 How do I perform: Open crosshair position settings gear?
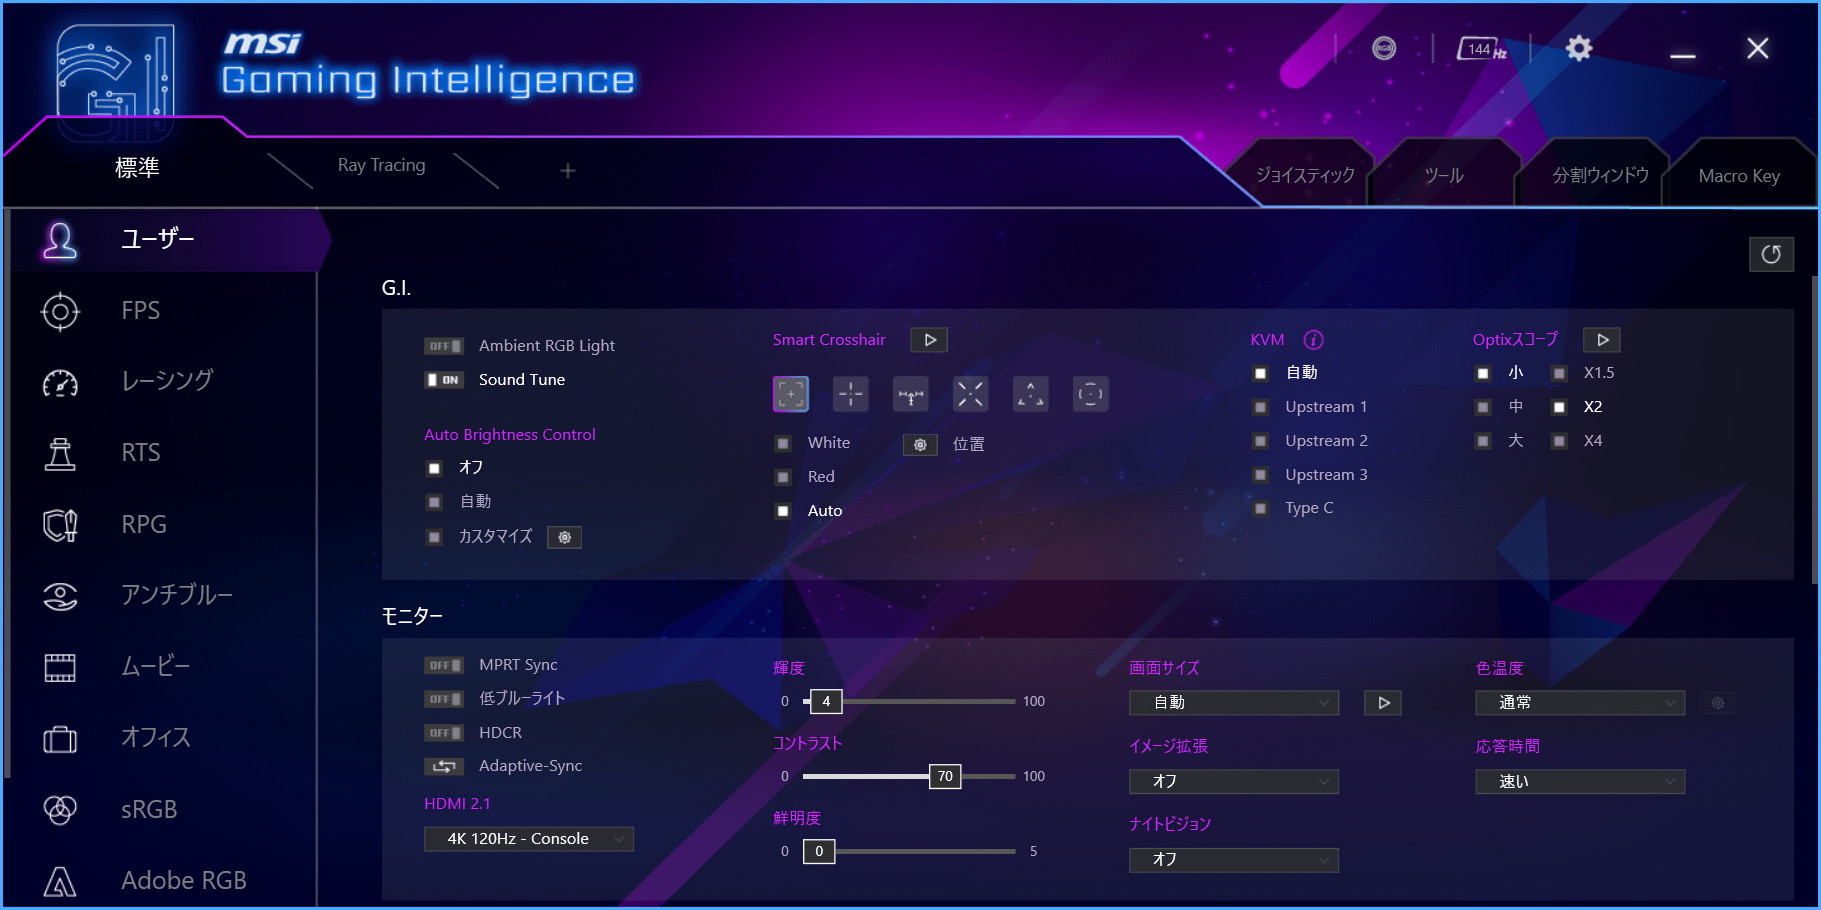click(x=920, y=444)
